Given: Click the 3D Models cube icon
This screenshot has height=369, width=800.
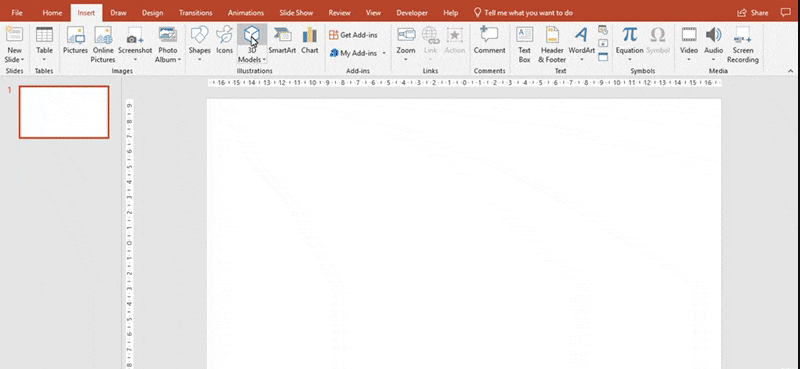Looking at the screenshot, I should point(252,34).
